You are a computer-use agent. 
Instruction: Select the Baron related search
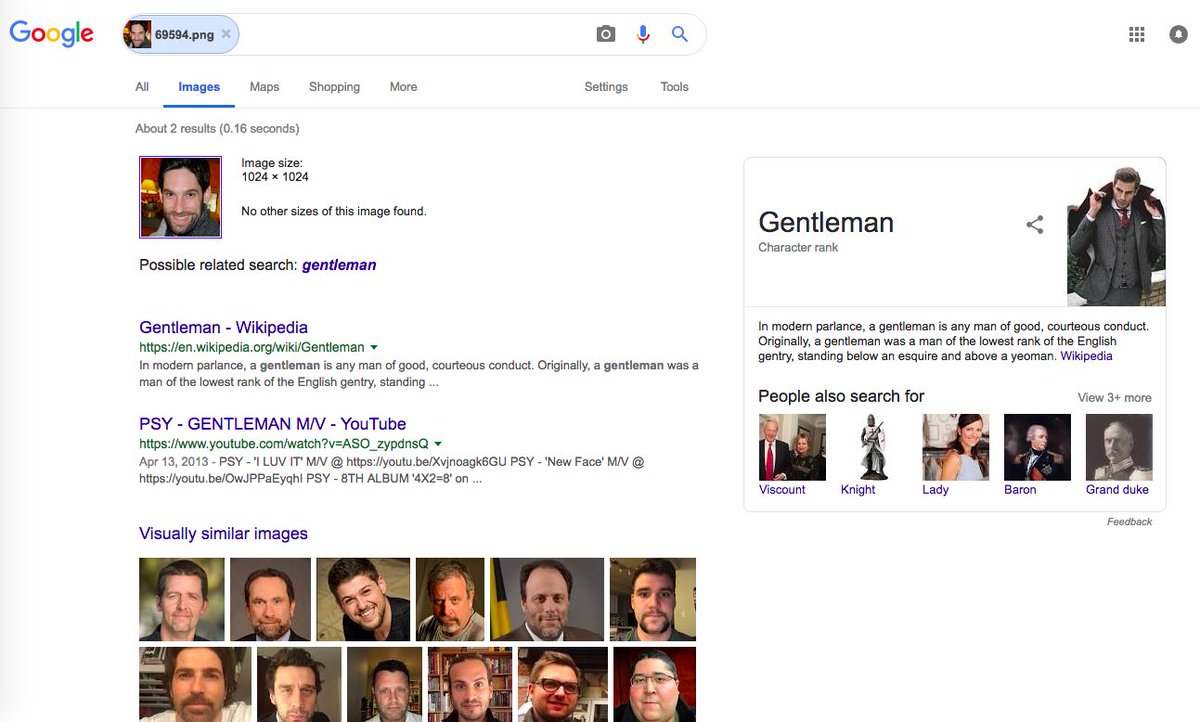coord(1037,454)
